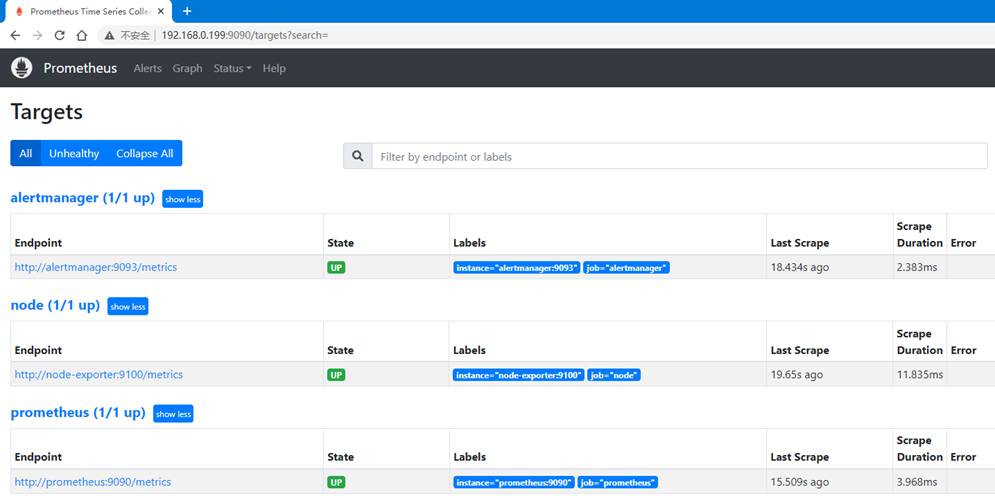The width and height of the screenshot is (995, 496).
Task: Expand the Status dropdown menu
Action: (232, 69)
